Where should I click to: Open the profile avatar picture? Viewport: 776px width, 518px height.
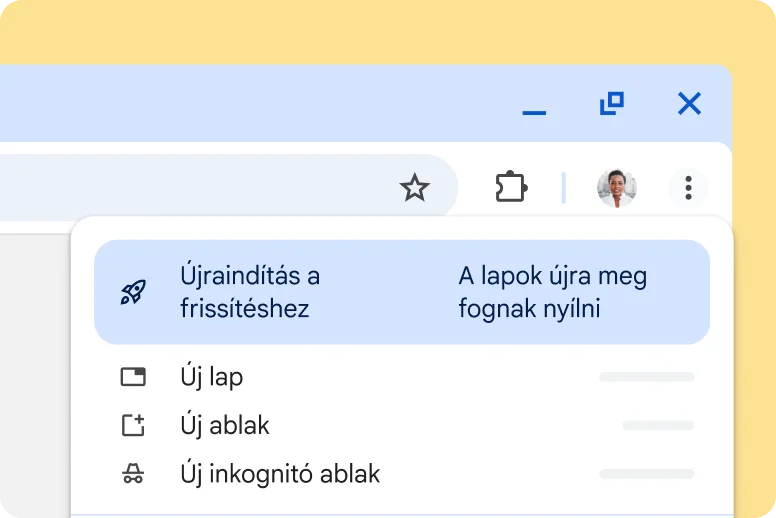pyautogui.click(x=616, y=187)
